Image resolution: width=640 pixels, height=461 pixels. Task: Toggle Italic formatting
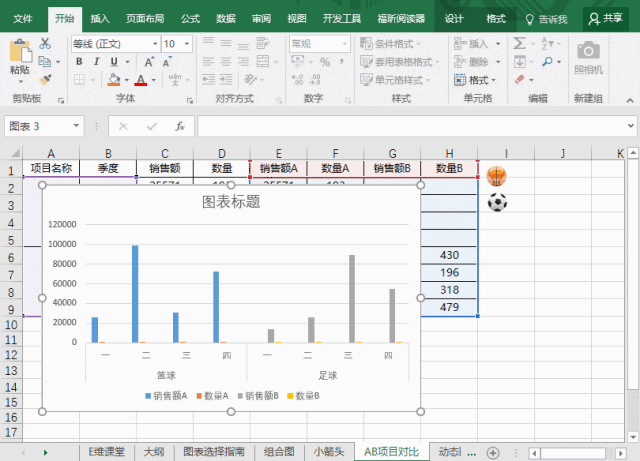(x=96, y=62)
